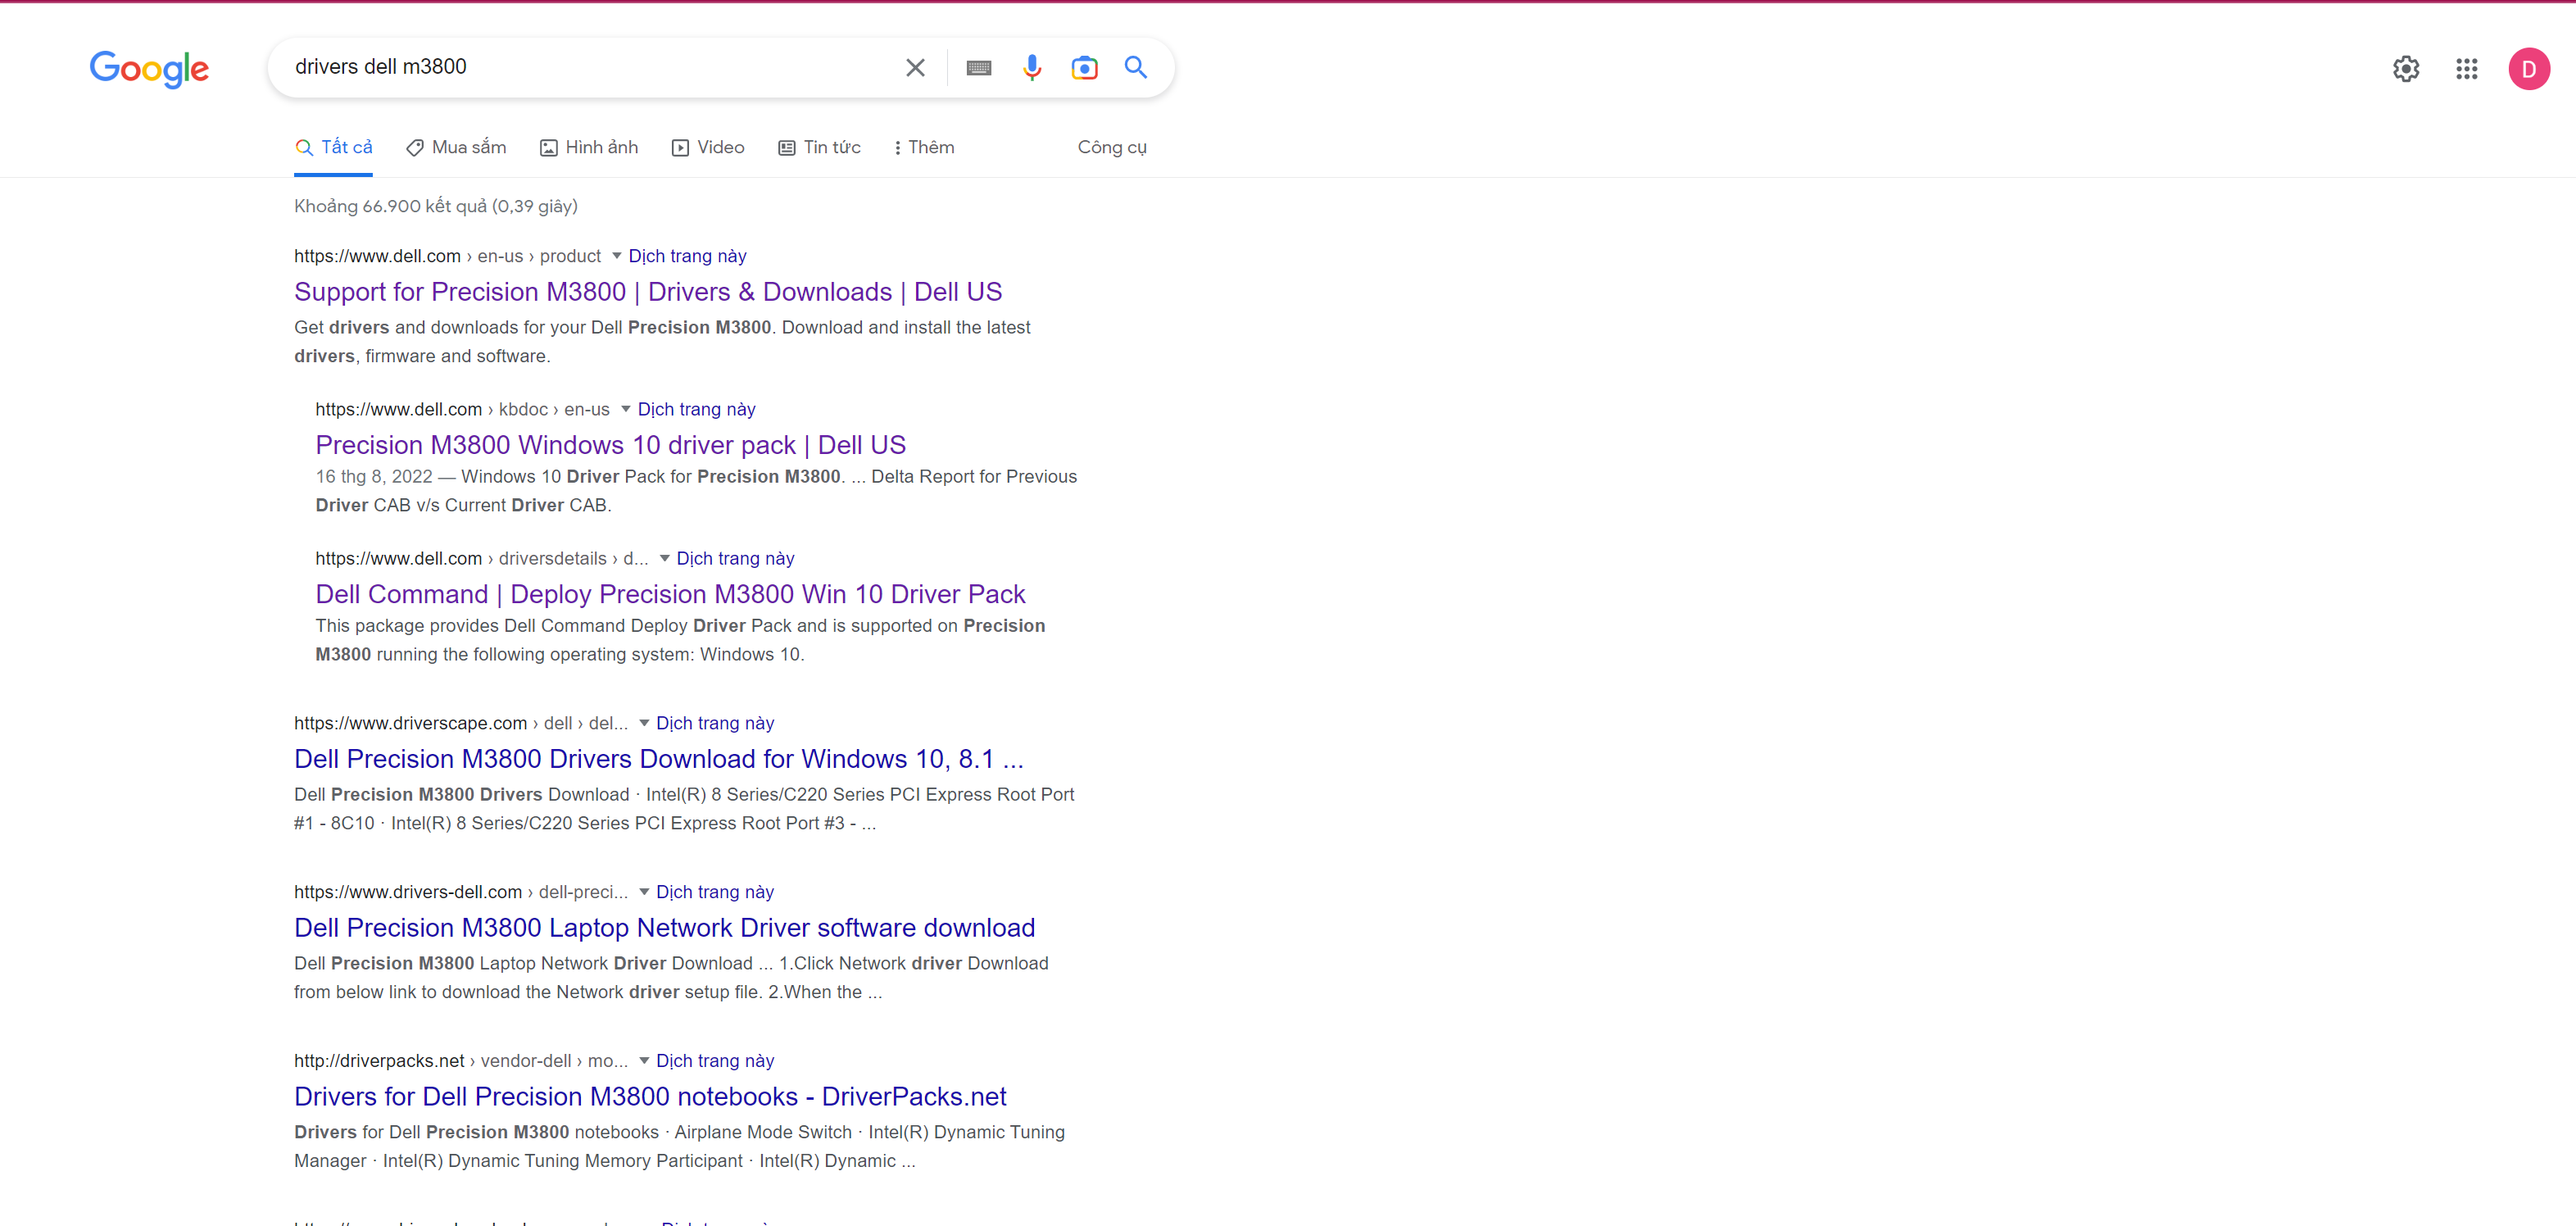
Task: Select the Tất cả tab
Action: click(x=334, y=147)
